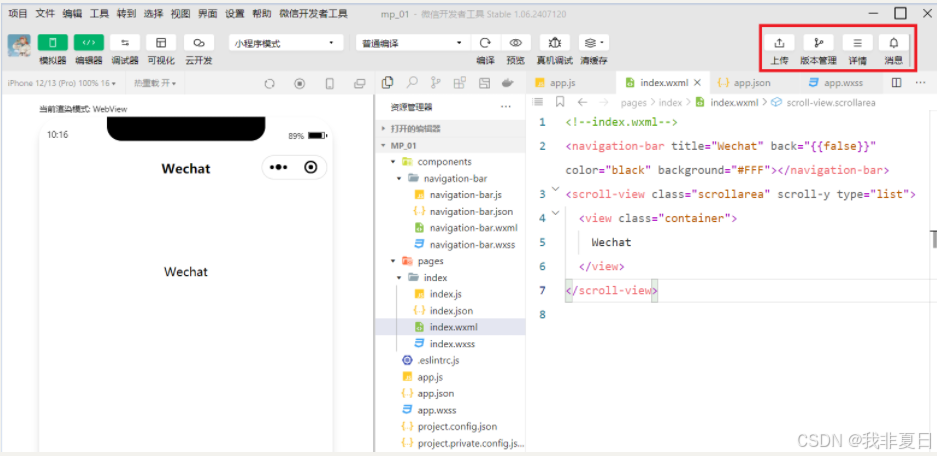Open the 编辑 menu

[x=72, y=13]
